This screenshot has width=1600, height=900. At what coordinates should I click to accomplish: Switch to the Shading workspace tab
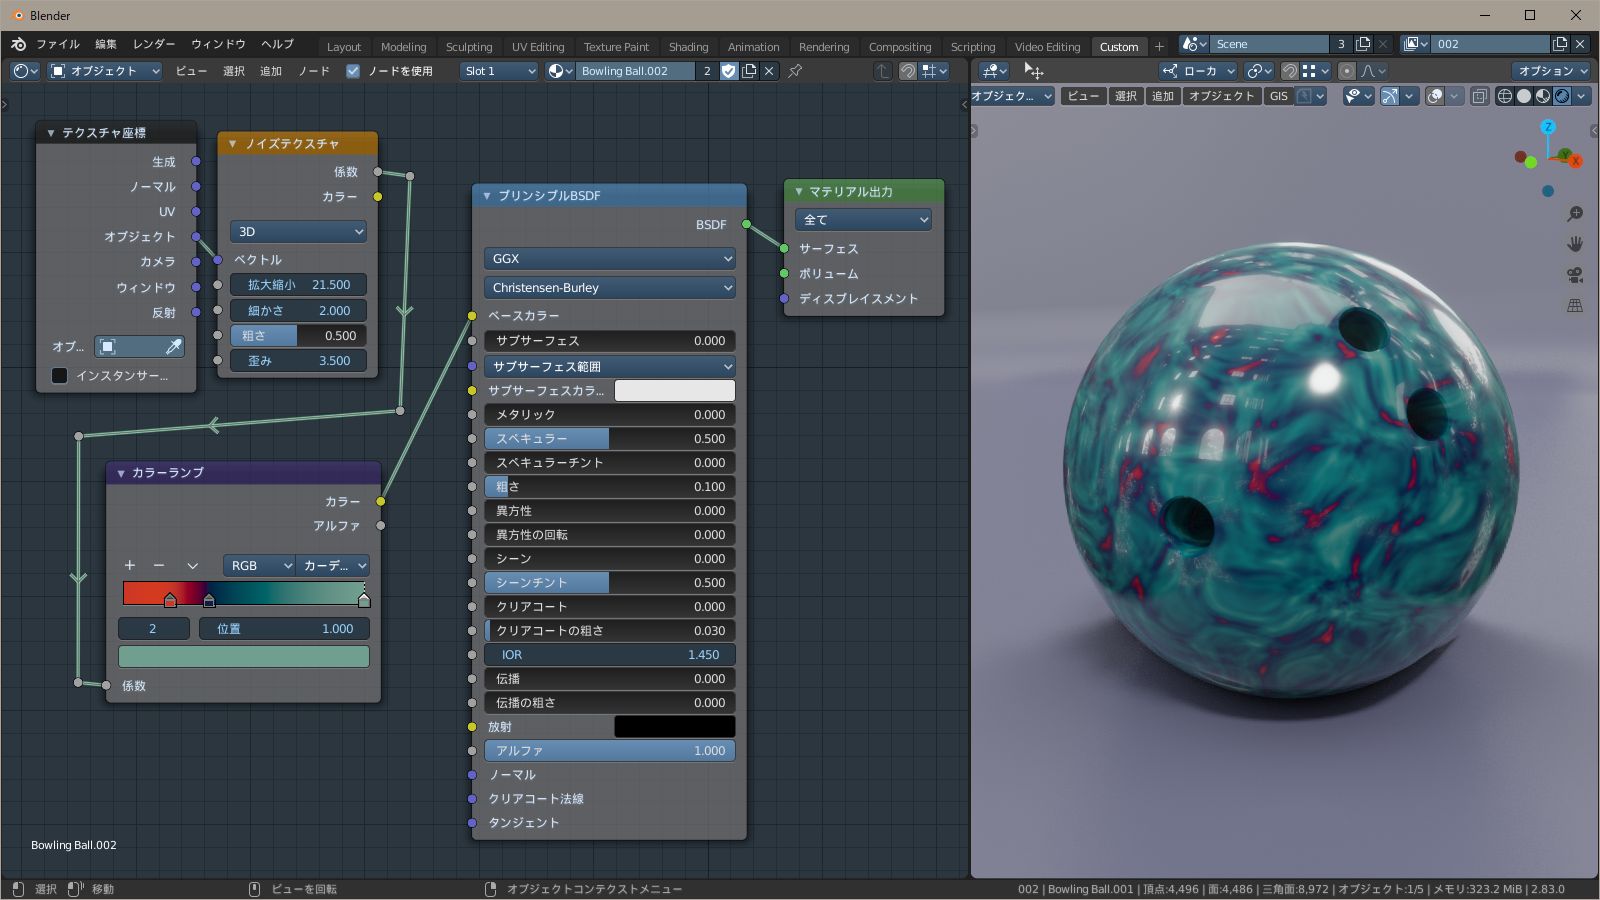[688, 46]
